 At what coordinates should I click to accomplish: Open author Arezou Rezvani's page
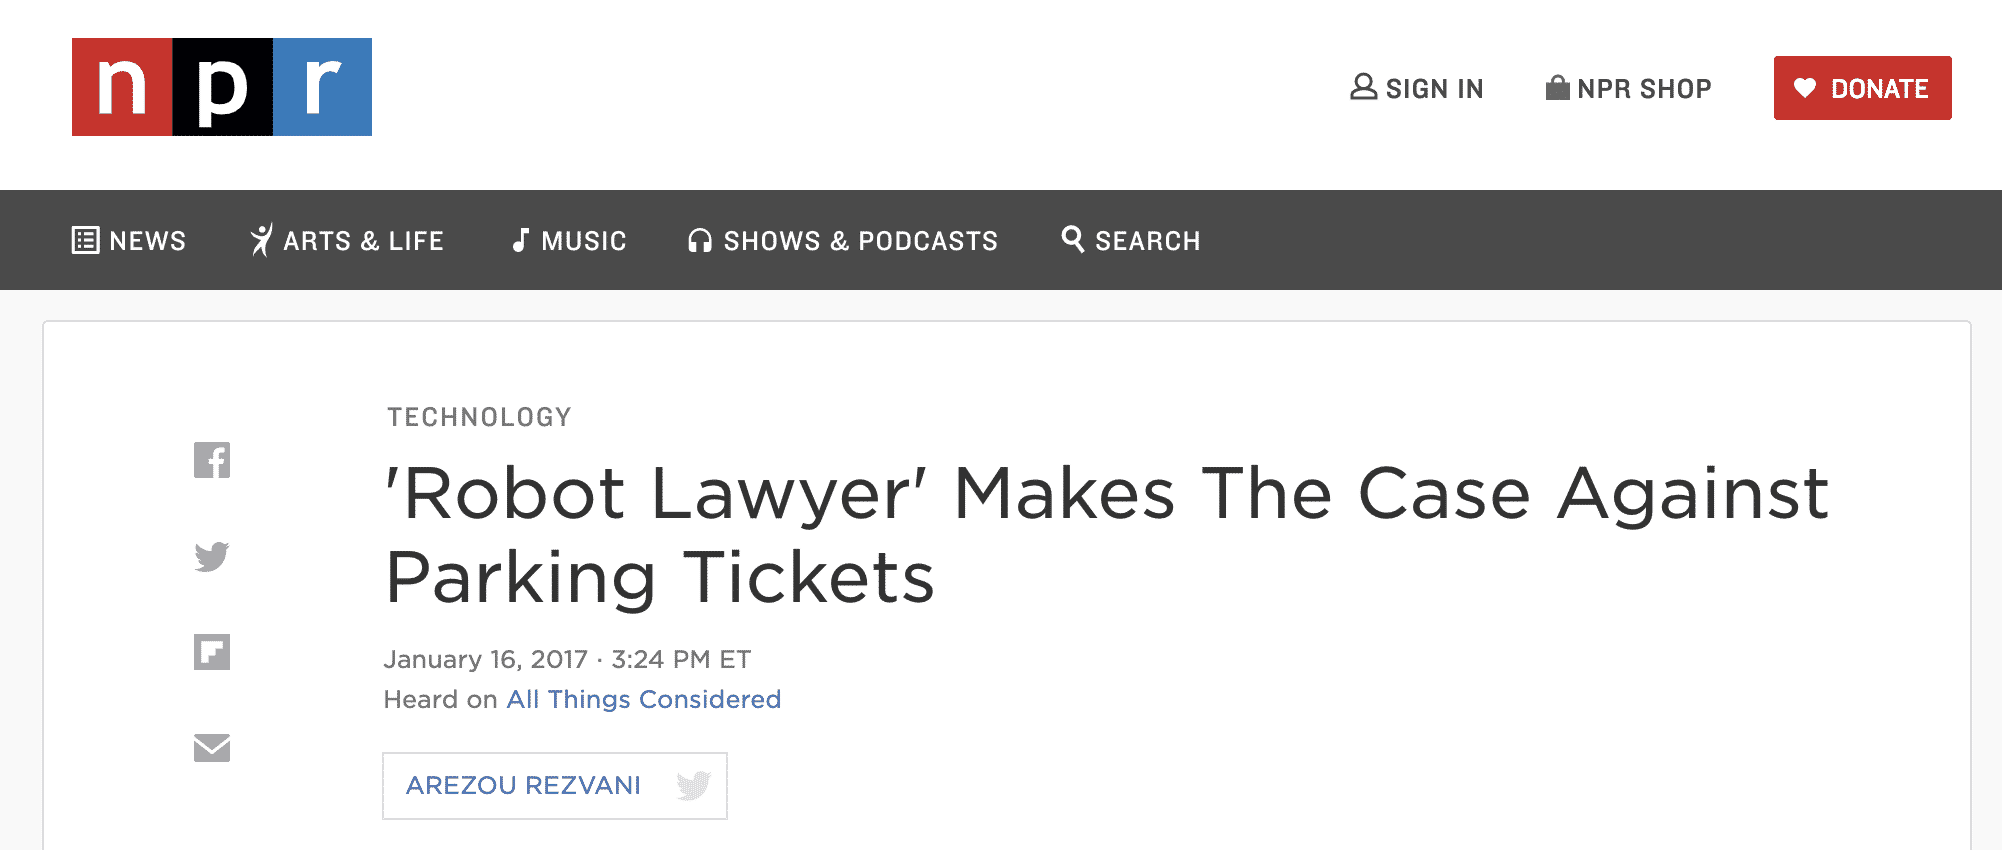click(523, 786)
